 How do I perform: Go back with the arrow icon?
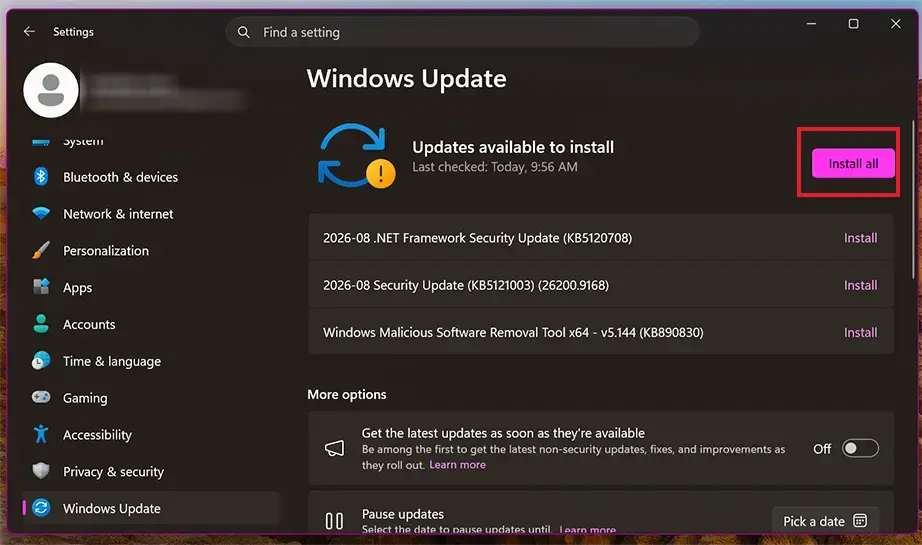[x=29, y=32]
